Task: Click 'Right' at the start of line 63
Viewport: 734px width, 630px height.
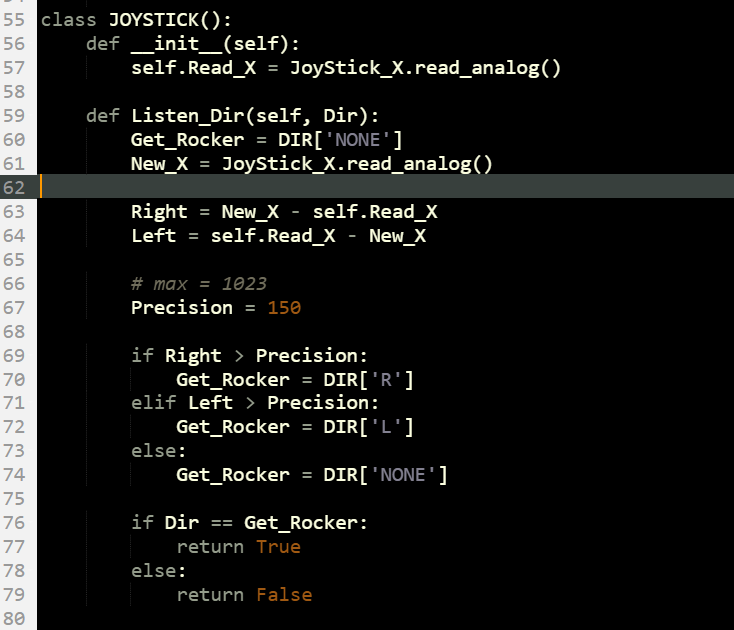Action: click(159, 211)
